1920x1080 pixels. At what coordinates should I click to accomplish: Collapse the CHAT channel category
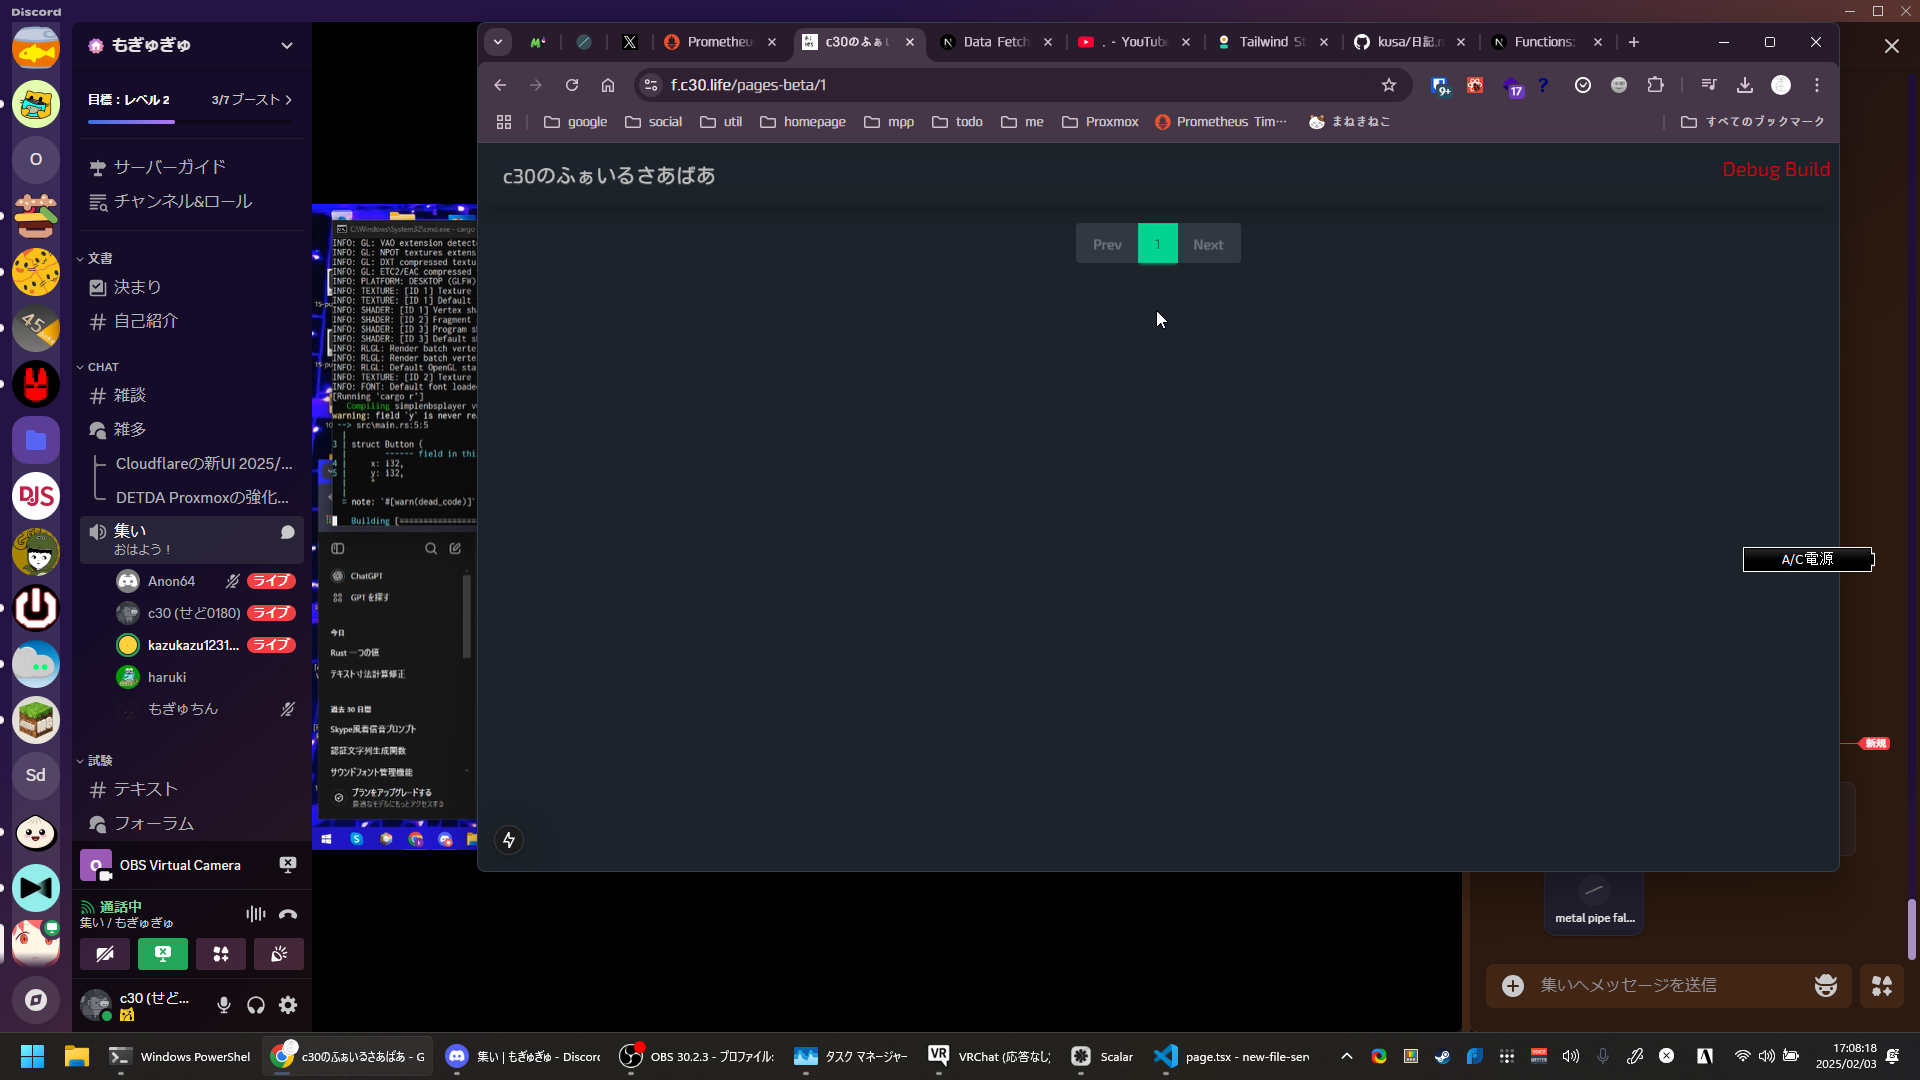(x=102, y=367)
